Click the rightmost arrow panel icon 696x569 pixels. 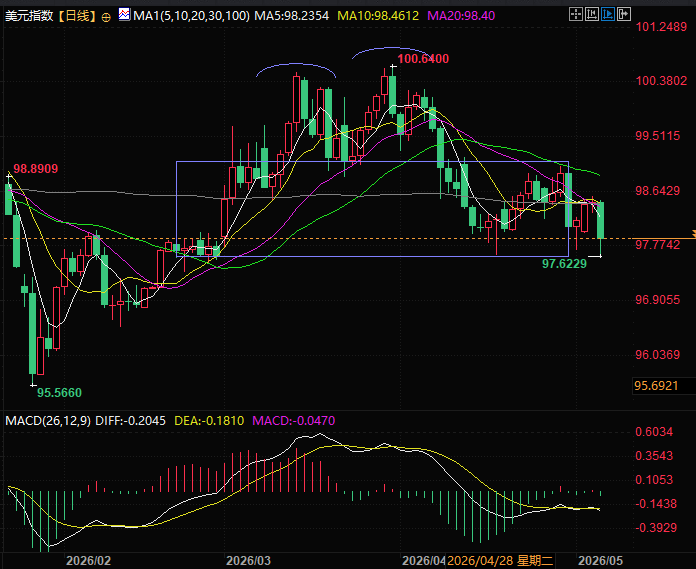point(624,15)
